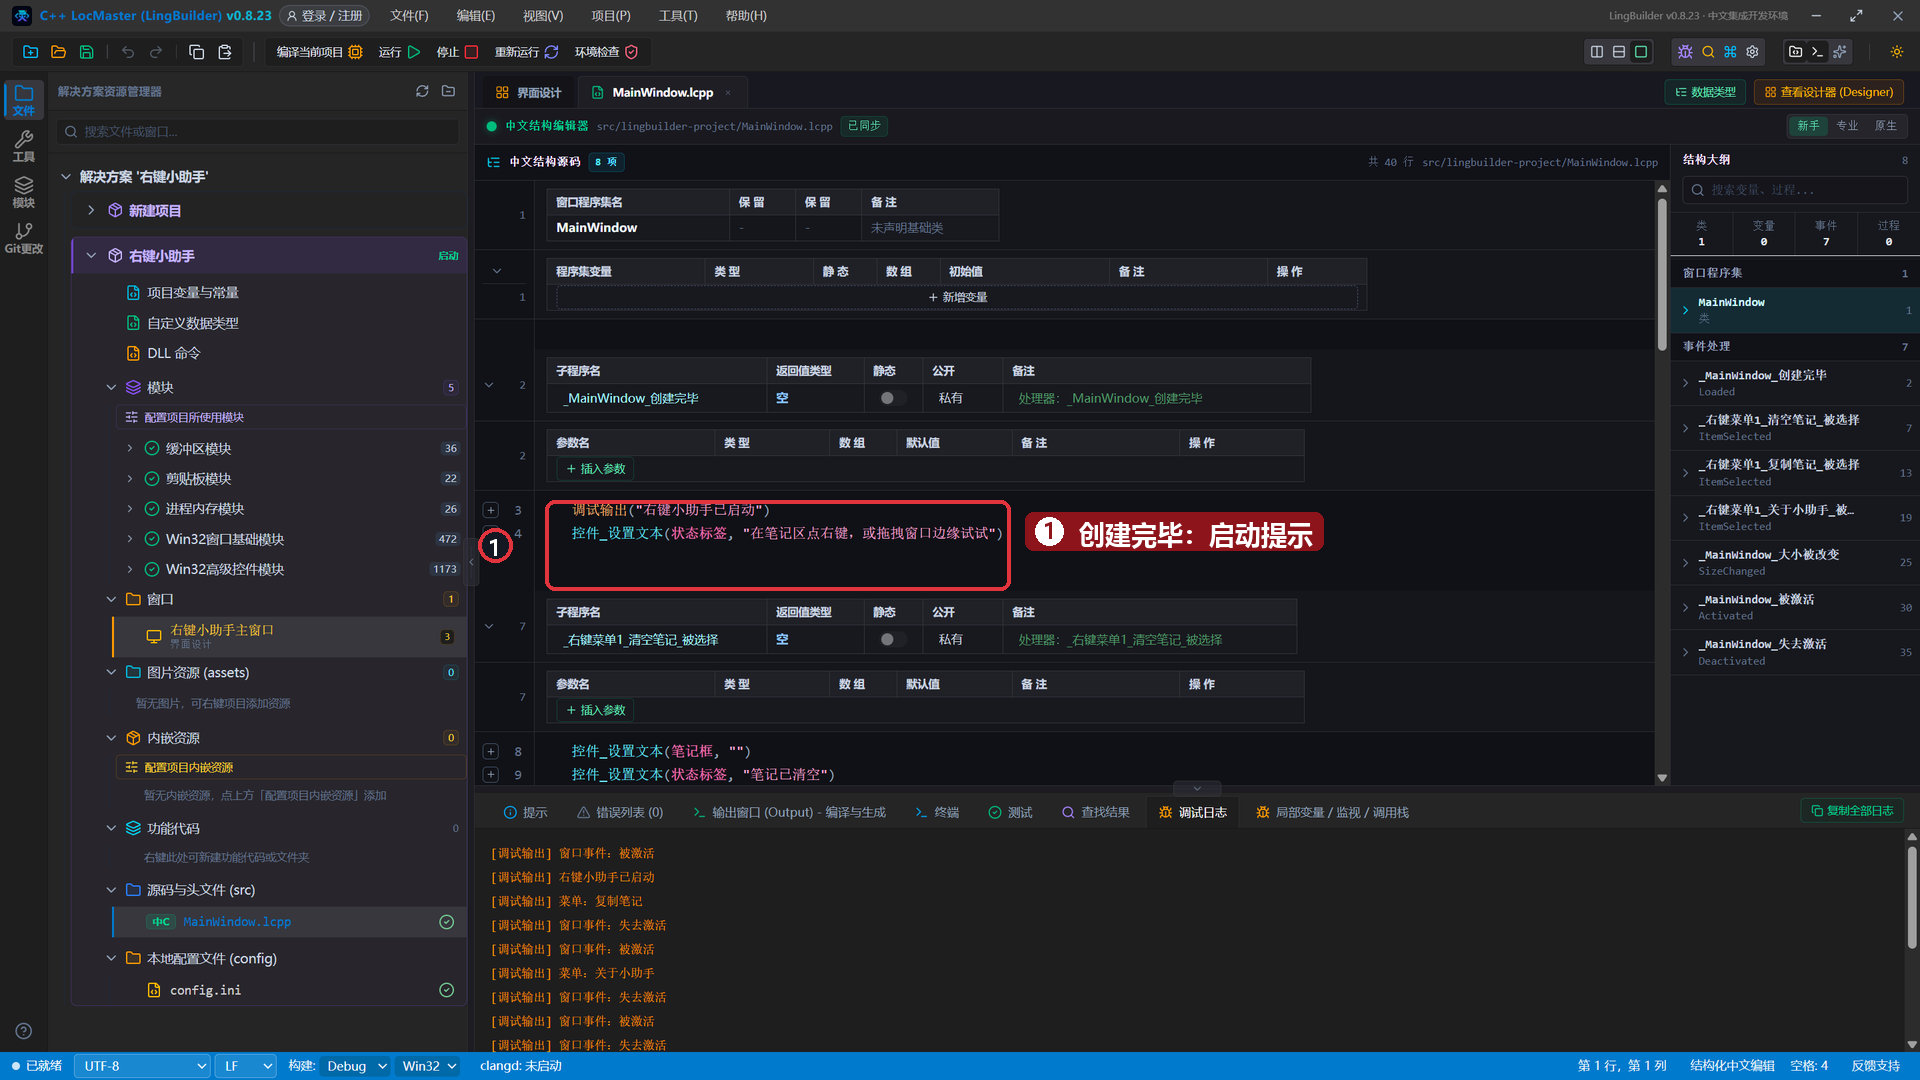Open the 工具 sidebar panel

tap(24, 146)
